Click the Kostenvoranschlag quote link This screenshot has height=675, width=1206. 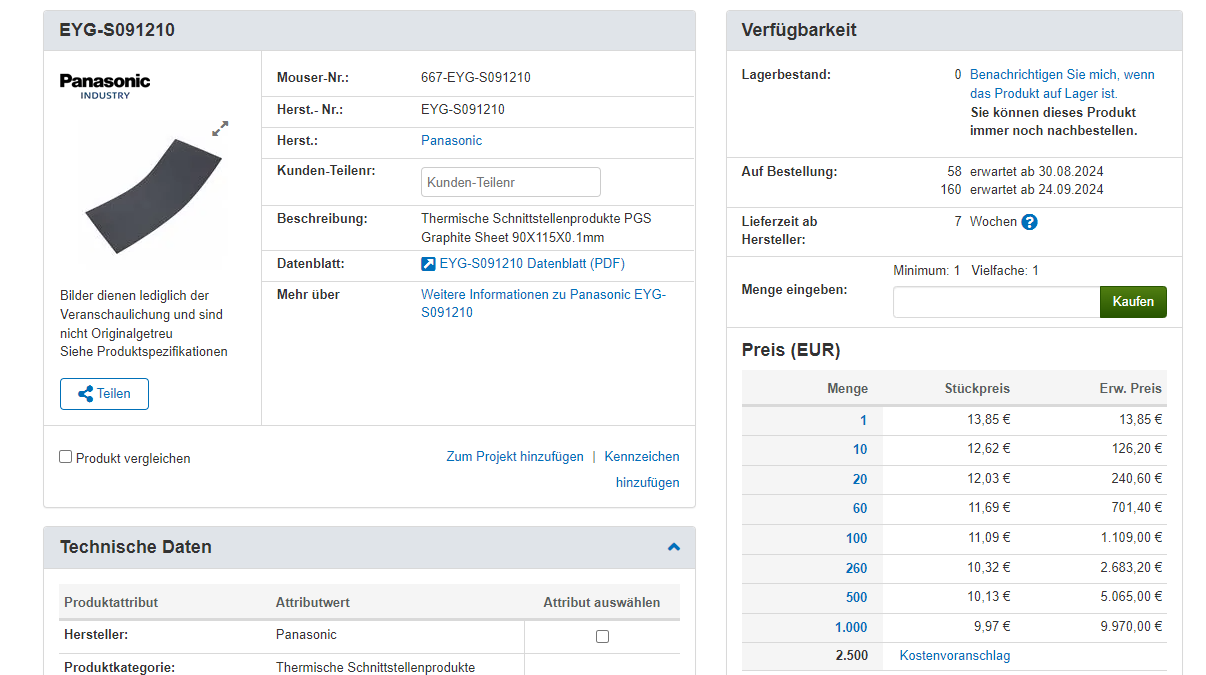tap(955, 656)
